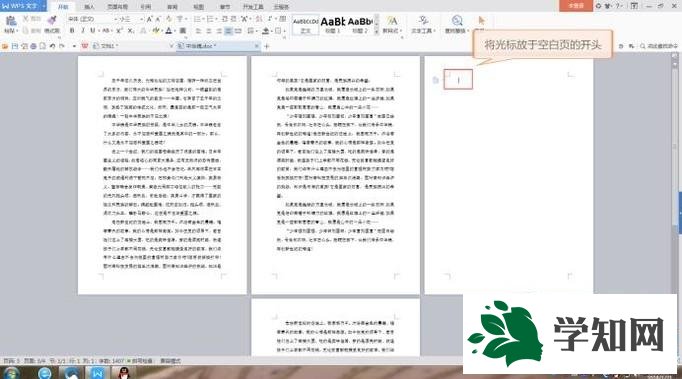This screenshot has height=379, width=682.
Task: Click the text highlight color icon
Action: point(155,31)
